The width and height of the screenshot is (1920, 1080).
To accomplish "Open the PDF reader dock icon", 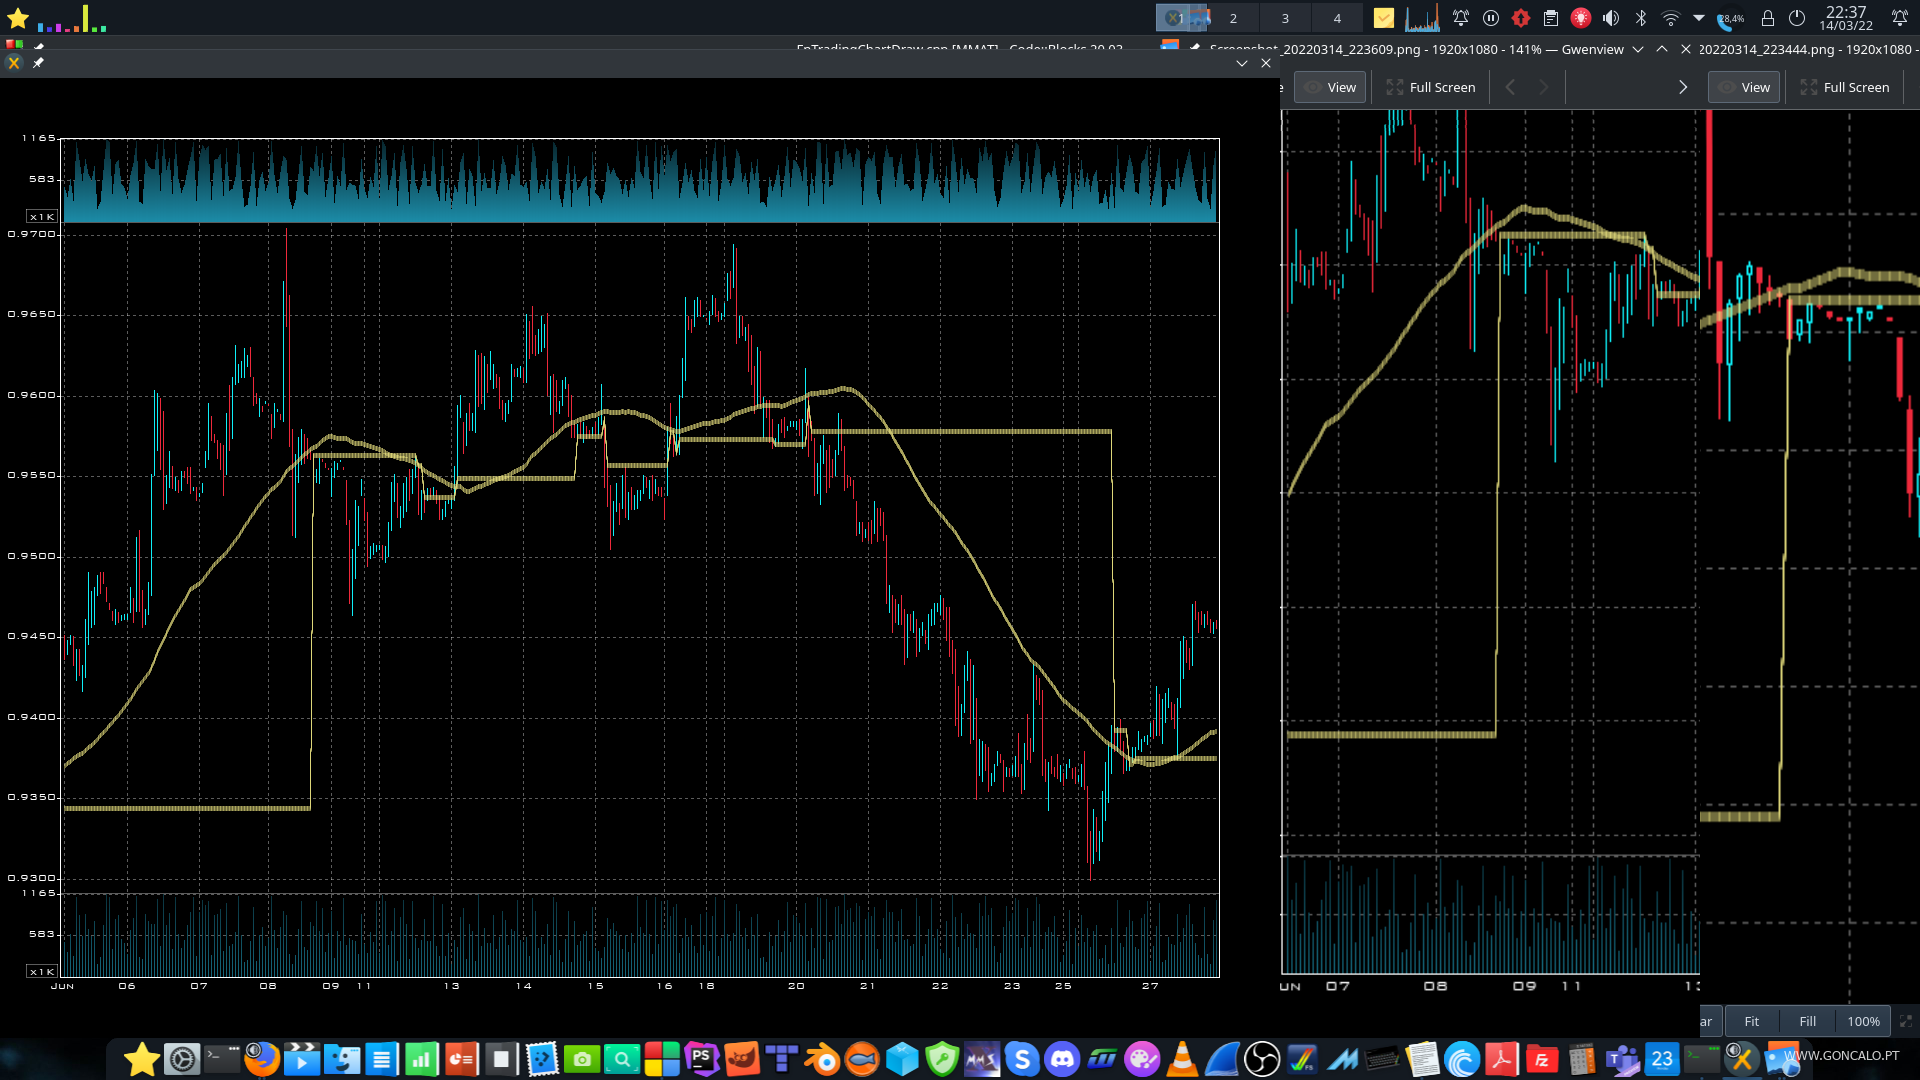I will pyautogui.click(x=1502, y=1058).
